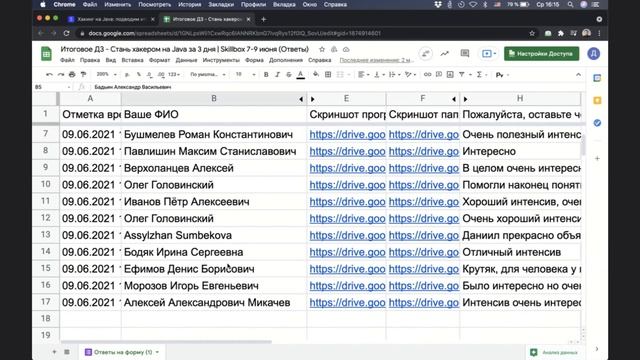
Task: Insert a comment from the toolbar
Action: pyautogui.click(x=439, y=75)
